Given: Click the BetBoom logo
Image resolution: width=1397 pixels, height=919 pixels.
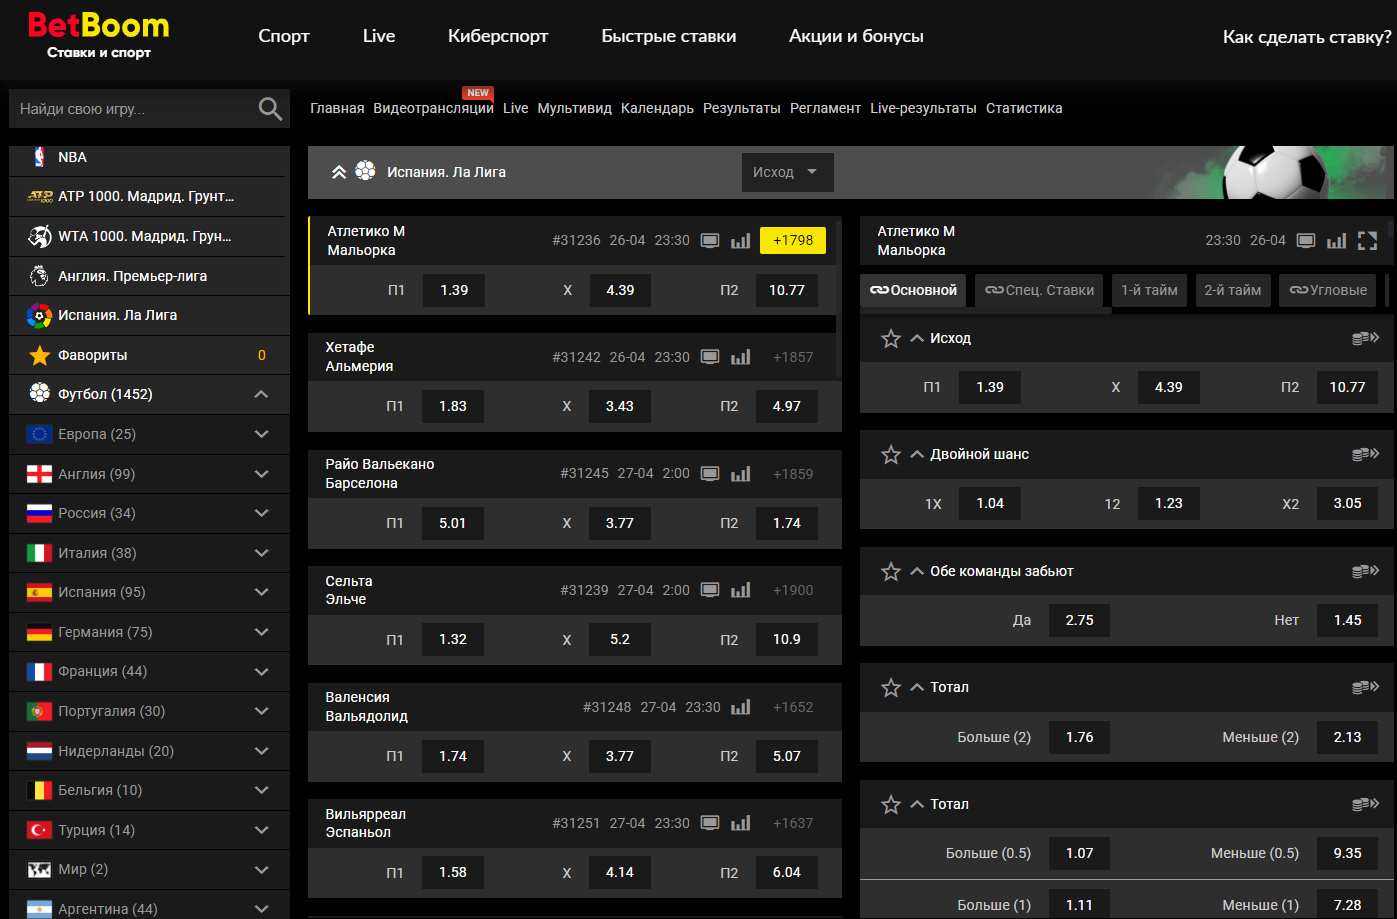Looking at the screenshot, I should (99, 36).
